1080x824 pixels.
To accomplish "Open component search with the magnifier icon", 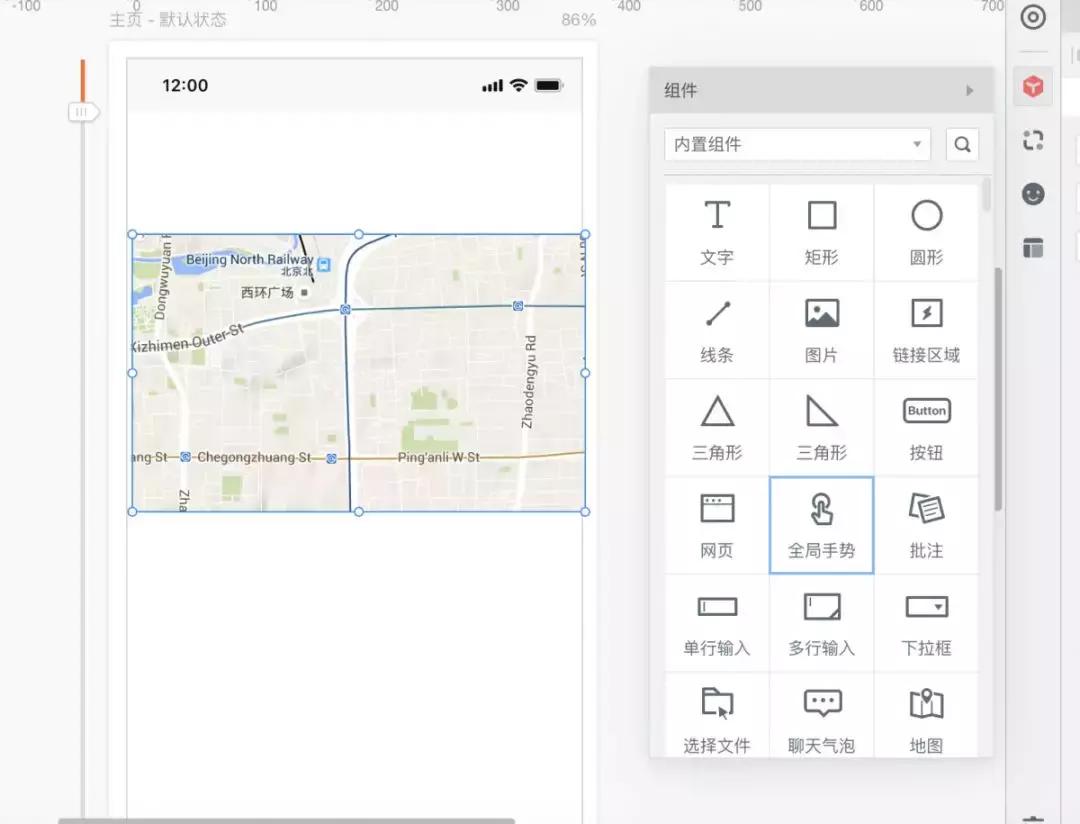I will click(962, 144).
